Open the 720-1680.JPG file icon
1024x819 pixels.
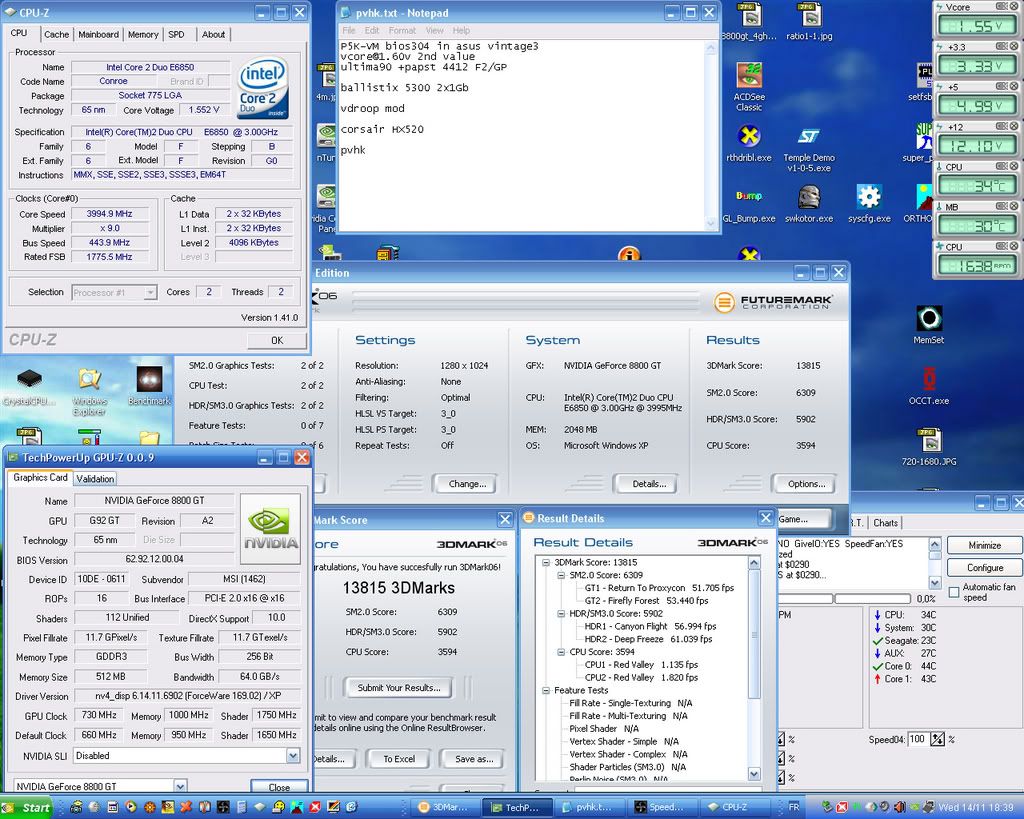[928, 441]
